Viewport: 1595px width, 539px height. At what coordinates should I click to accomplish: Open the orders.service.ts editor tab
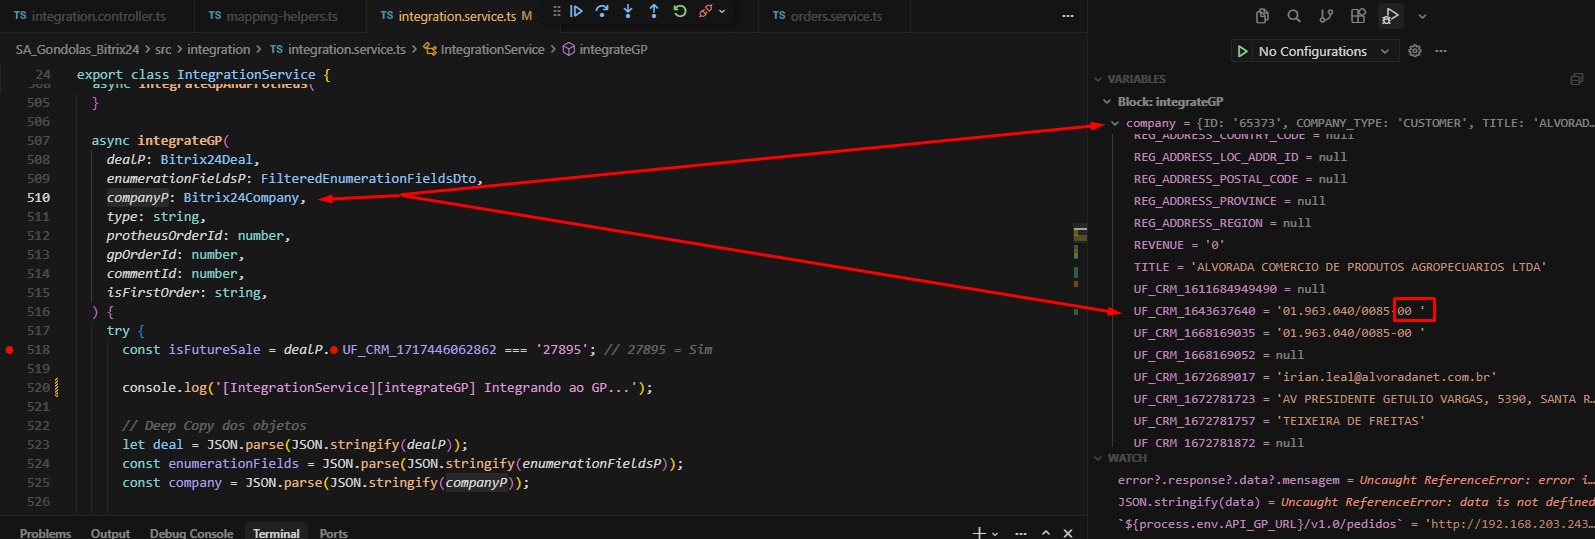pos(836,16)
